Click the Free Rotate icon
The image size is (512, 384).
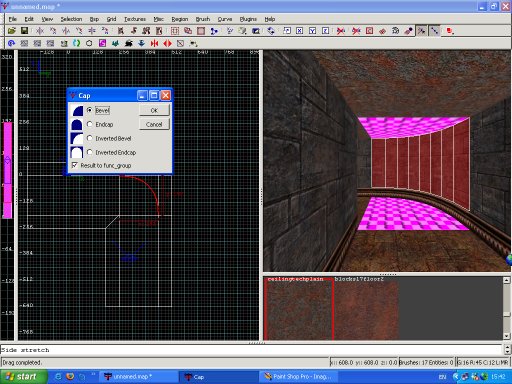(271, 31)
